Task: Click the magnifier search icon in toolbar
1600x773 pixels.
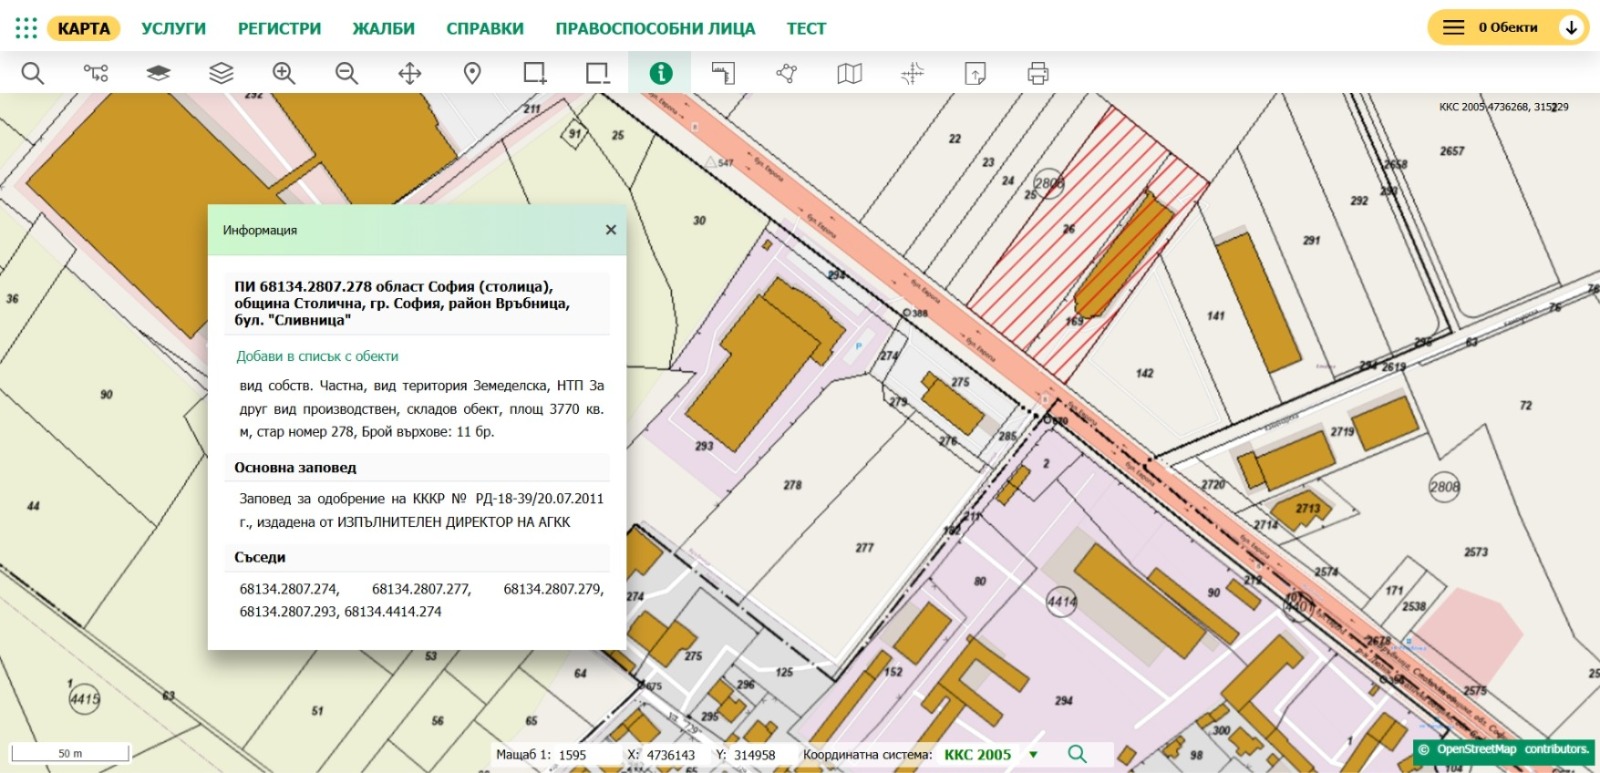Action: [x=33, y=73]
